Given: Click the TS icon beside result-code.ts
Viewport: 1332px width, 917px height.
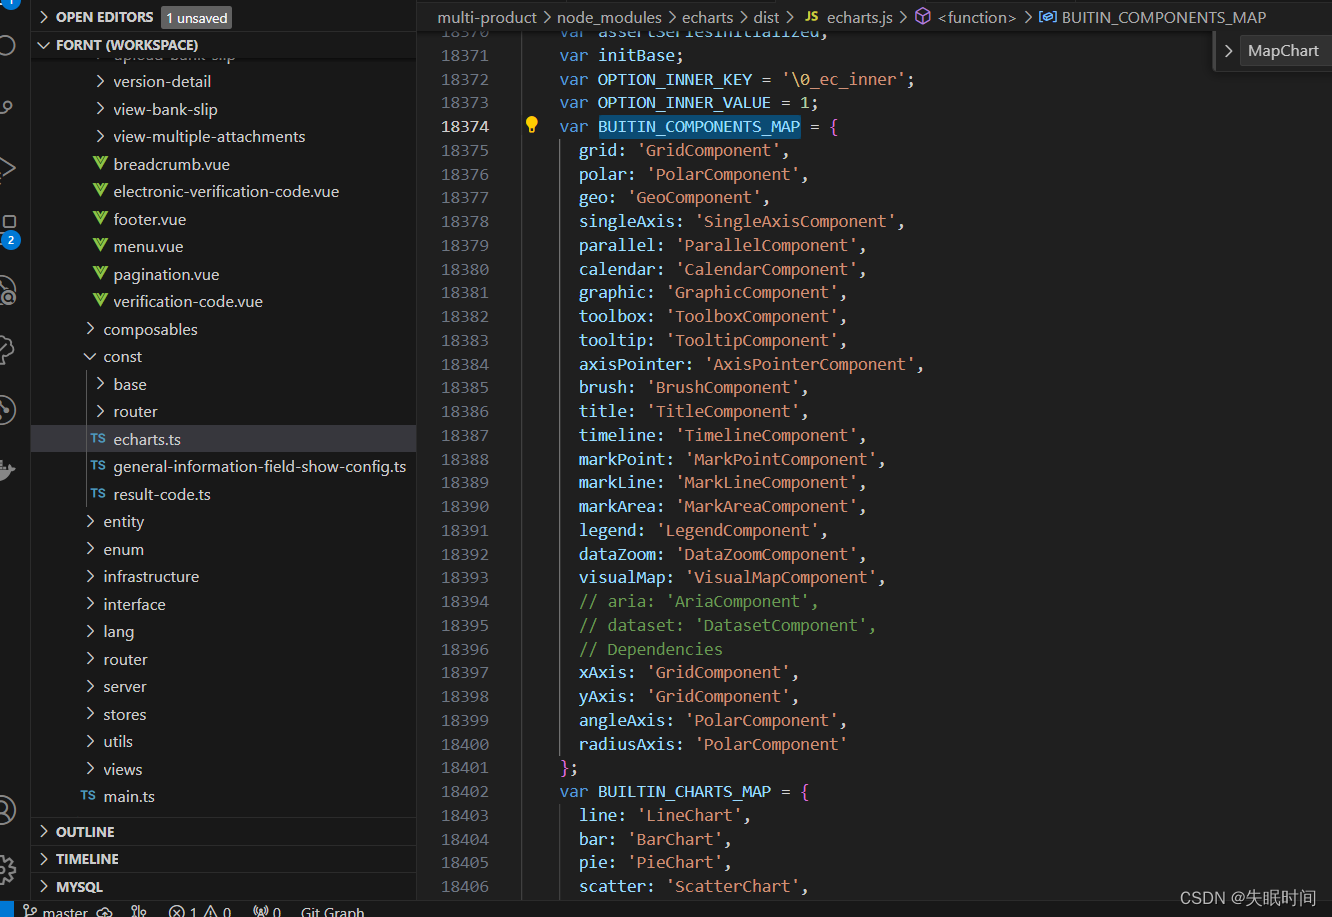Looking at the screenshot, I should 98,494.
